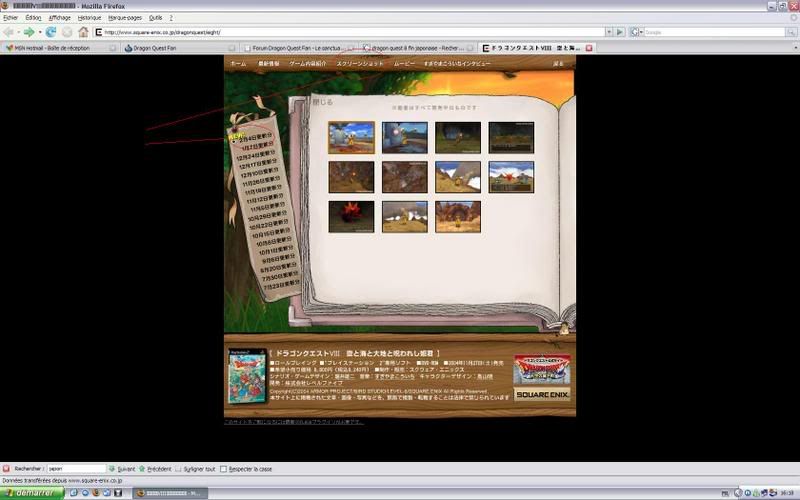Close the find bar with its red X

pyautogui.click(x=6, y=468)
